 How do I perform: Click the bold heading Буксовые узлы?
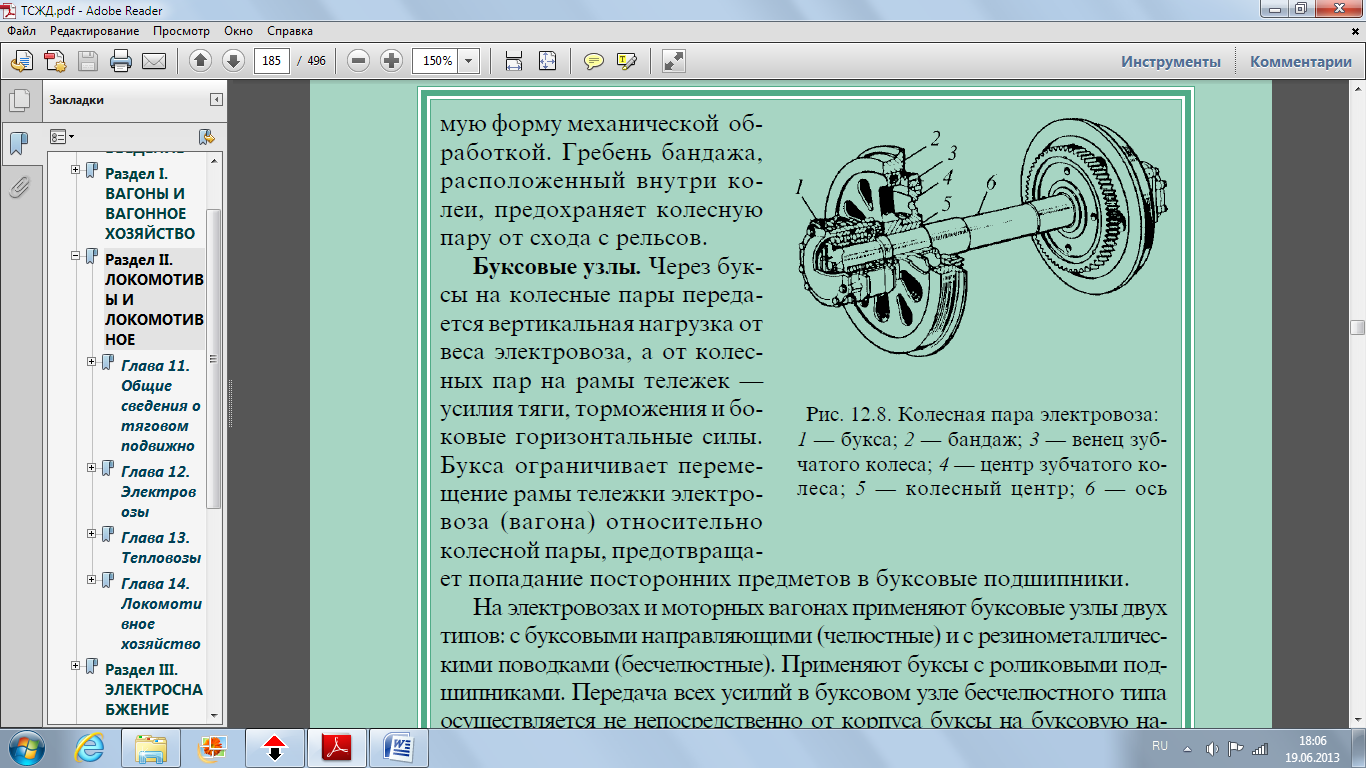(x=559, y=268)
